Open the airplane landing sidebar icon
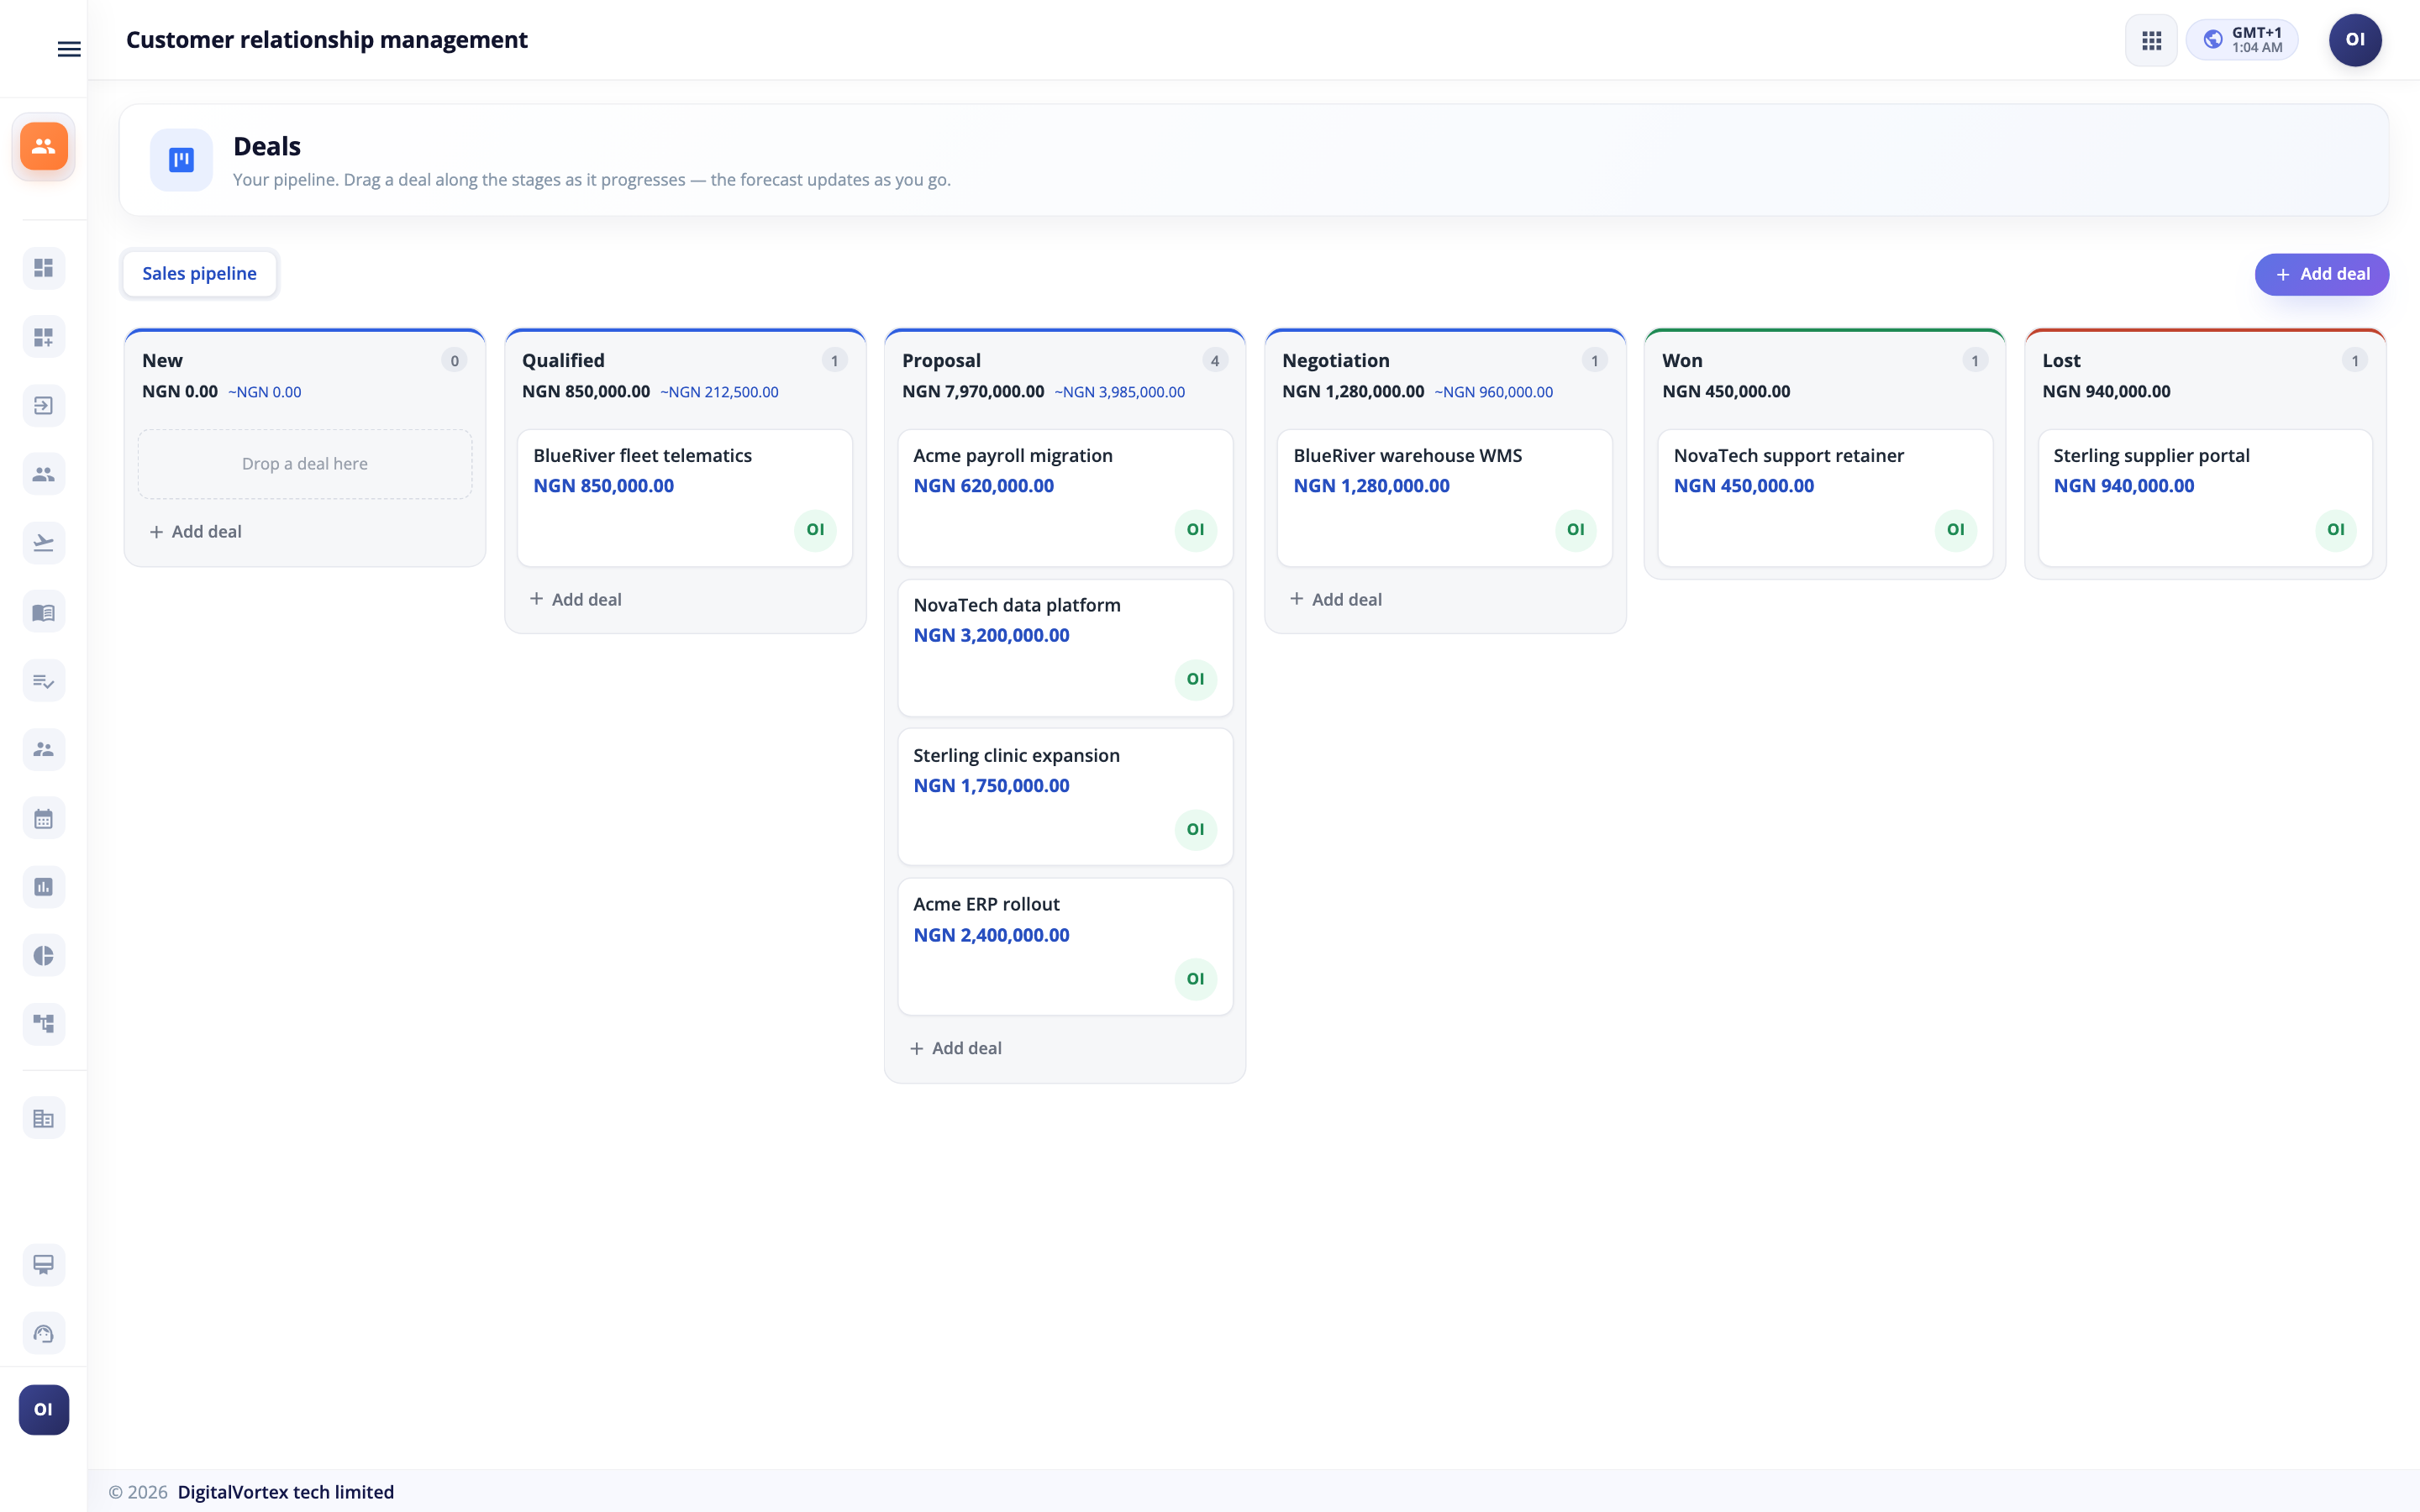This screenshot has width=2420, height=1512. [43, 543]
